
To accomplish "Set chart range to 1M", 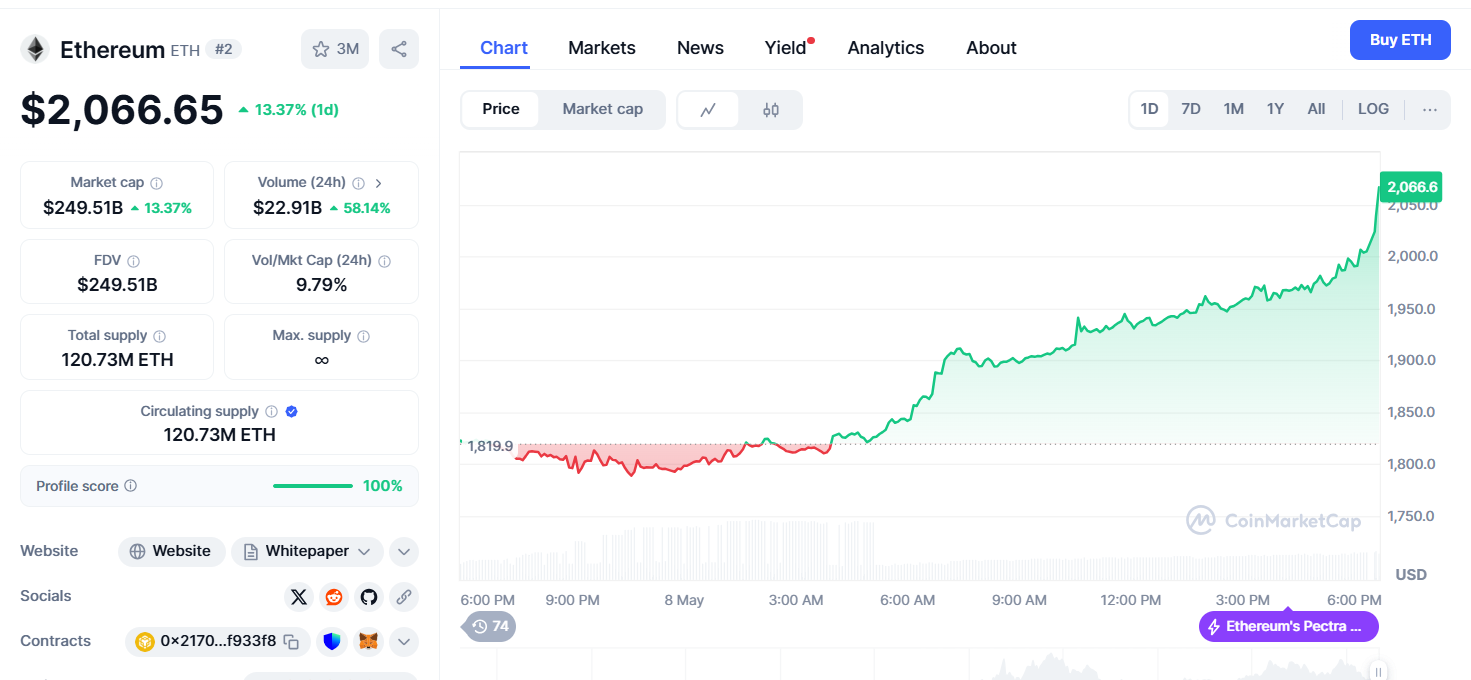I will 1233,109.
